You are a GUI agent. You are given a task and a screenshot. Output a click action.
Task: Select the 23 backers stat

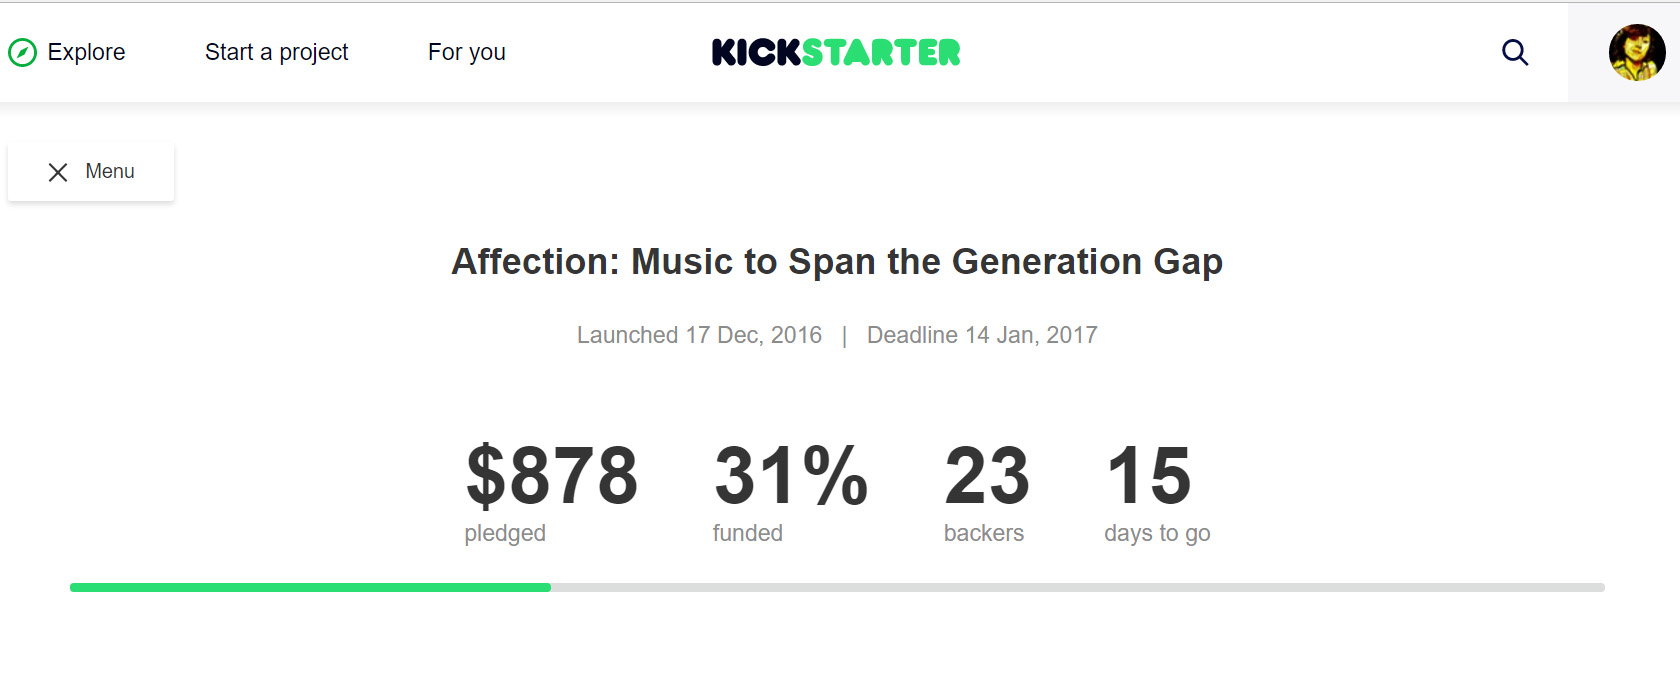click(x=986, y=480)
